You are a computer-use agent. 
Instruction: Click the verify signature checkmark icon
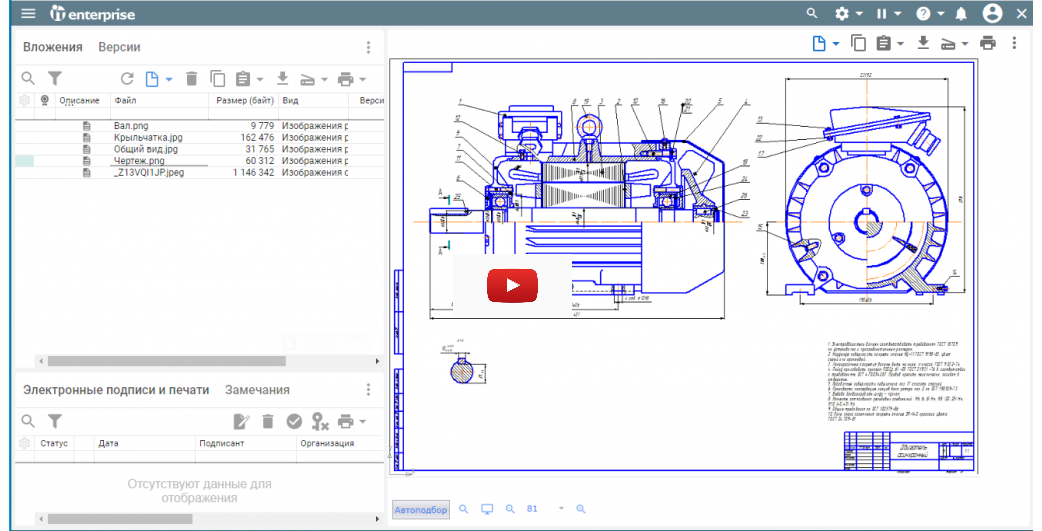(294, 421)
